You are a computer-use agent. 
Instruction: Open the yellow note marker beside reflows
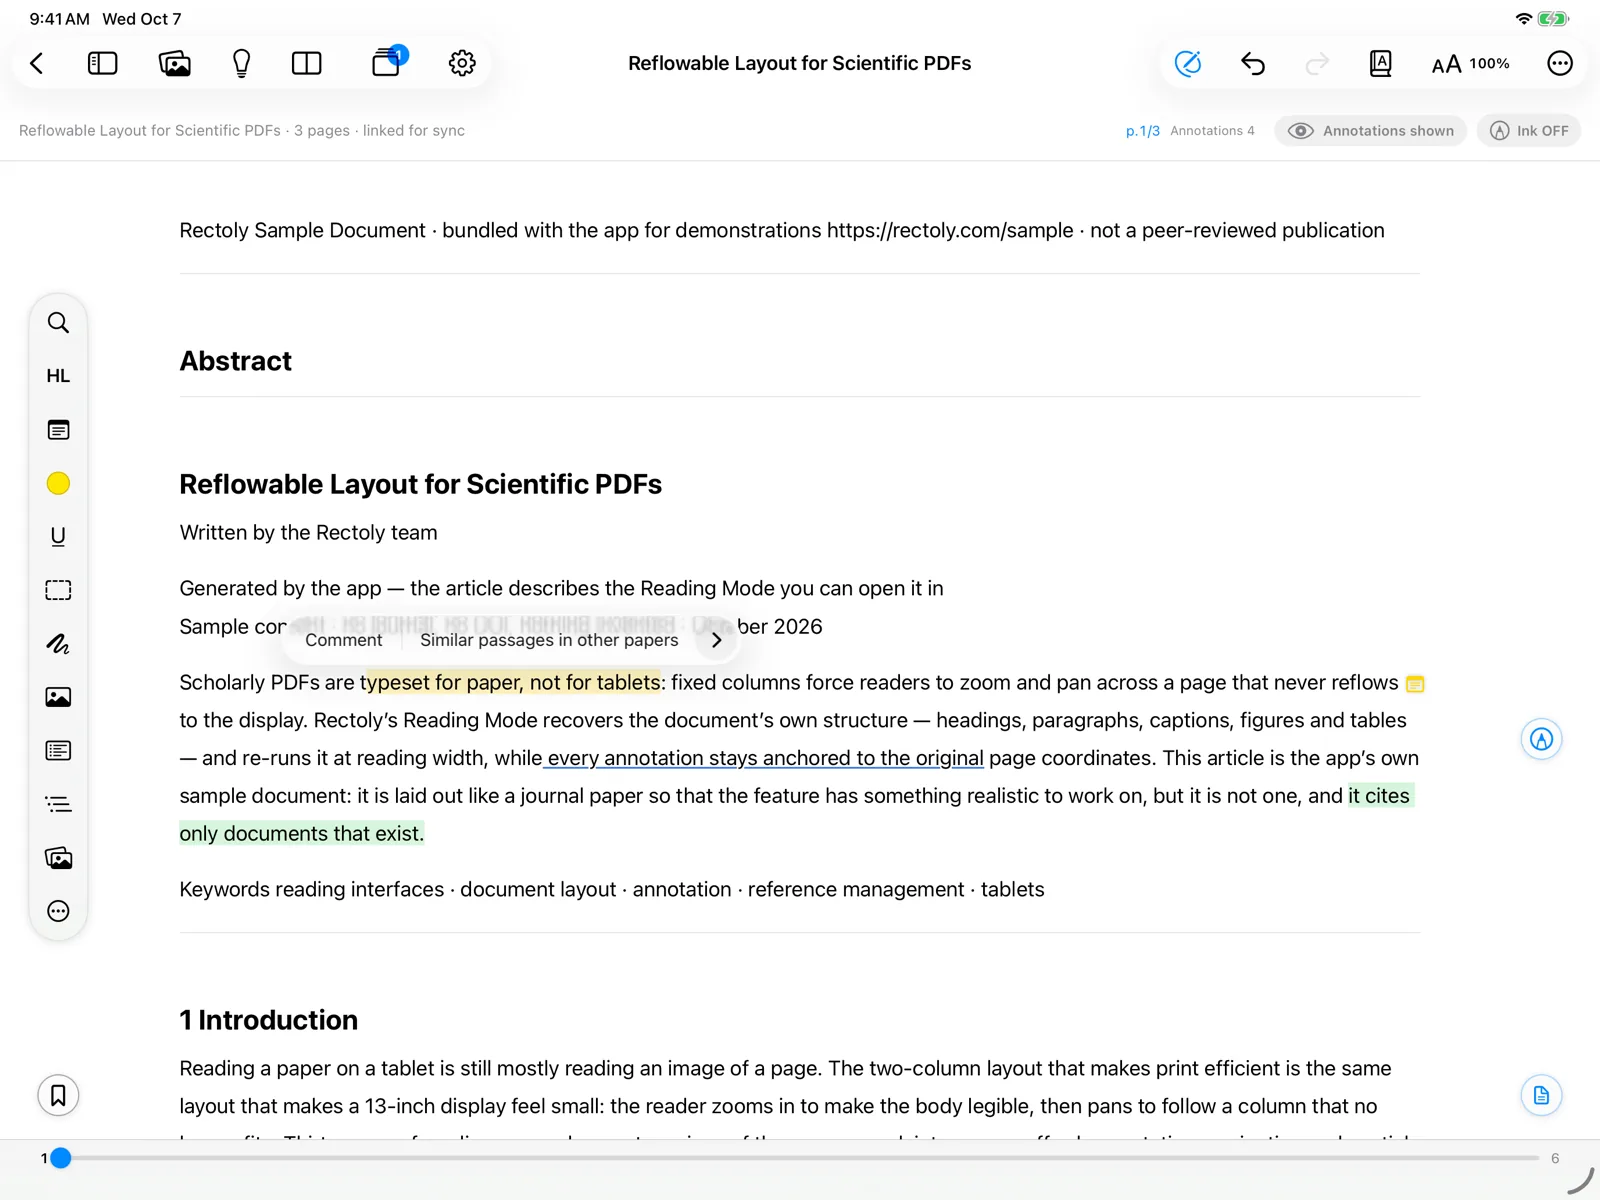click(x=1414, y=684)
